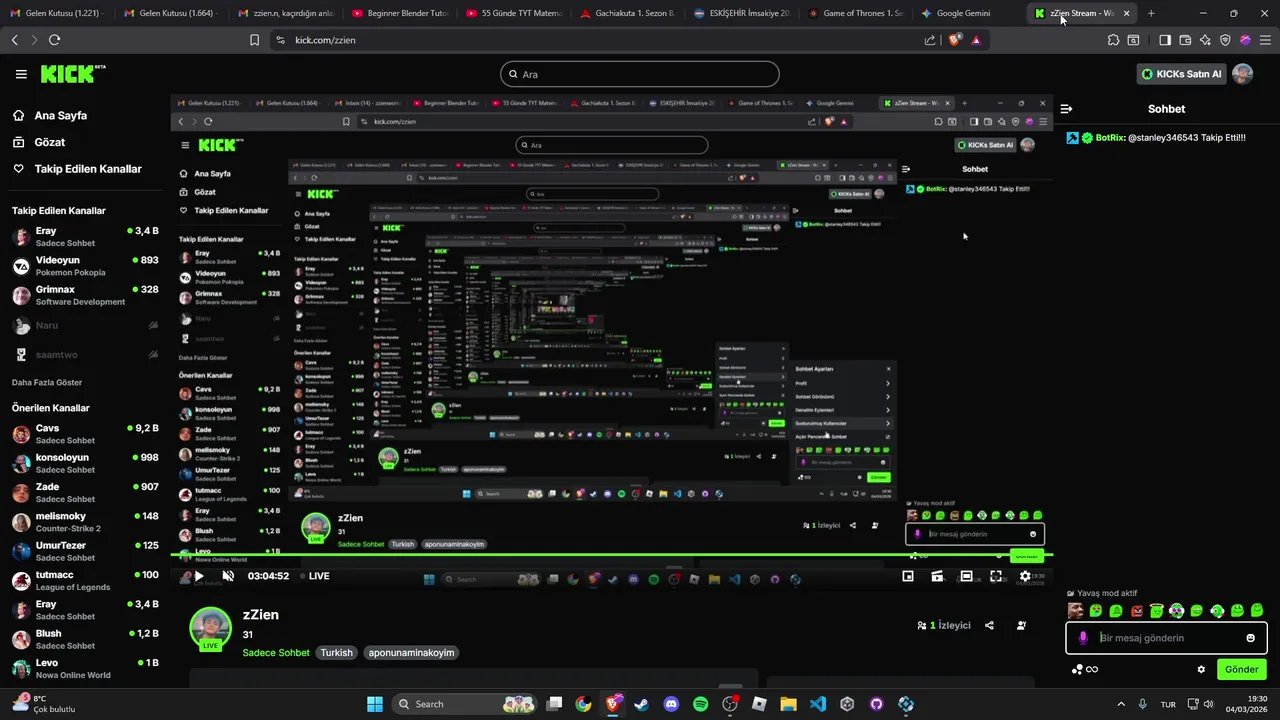
Task: Open Sadece Sohbet category link
Action: coord(276,653)
